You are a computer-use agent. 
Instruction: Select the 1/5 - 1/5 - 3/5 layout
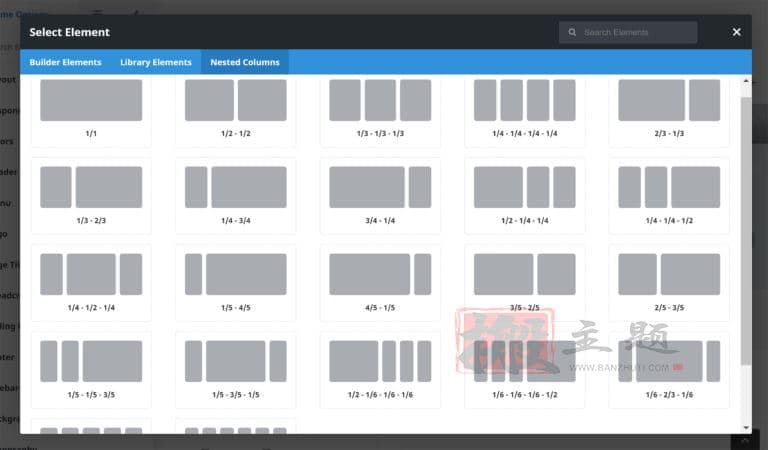click(x=91, y=370)
